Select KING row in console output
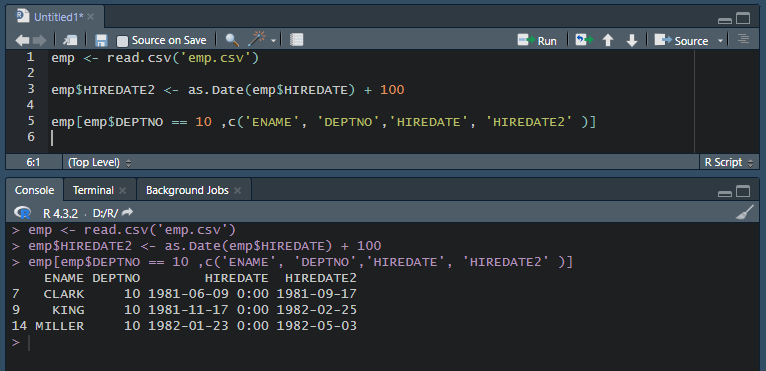The width and height of the screenshot is (766, 371). pos(185,310)
